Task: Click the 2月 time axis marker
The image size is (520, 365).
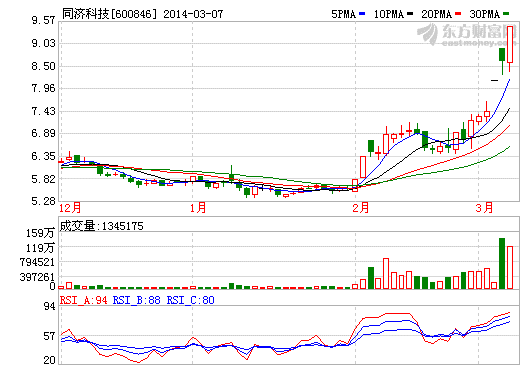Action: [x=361, y=208]
